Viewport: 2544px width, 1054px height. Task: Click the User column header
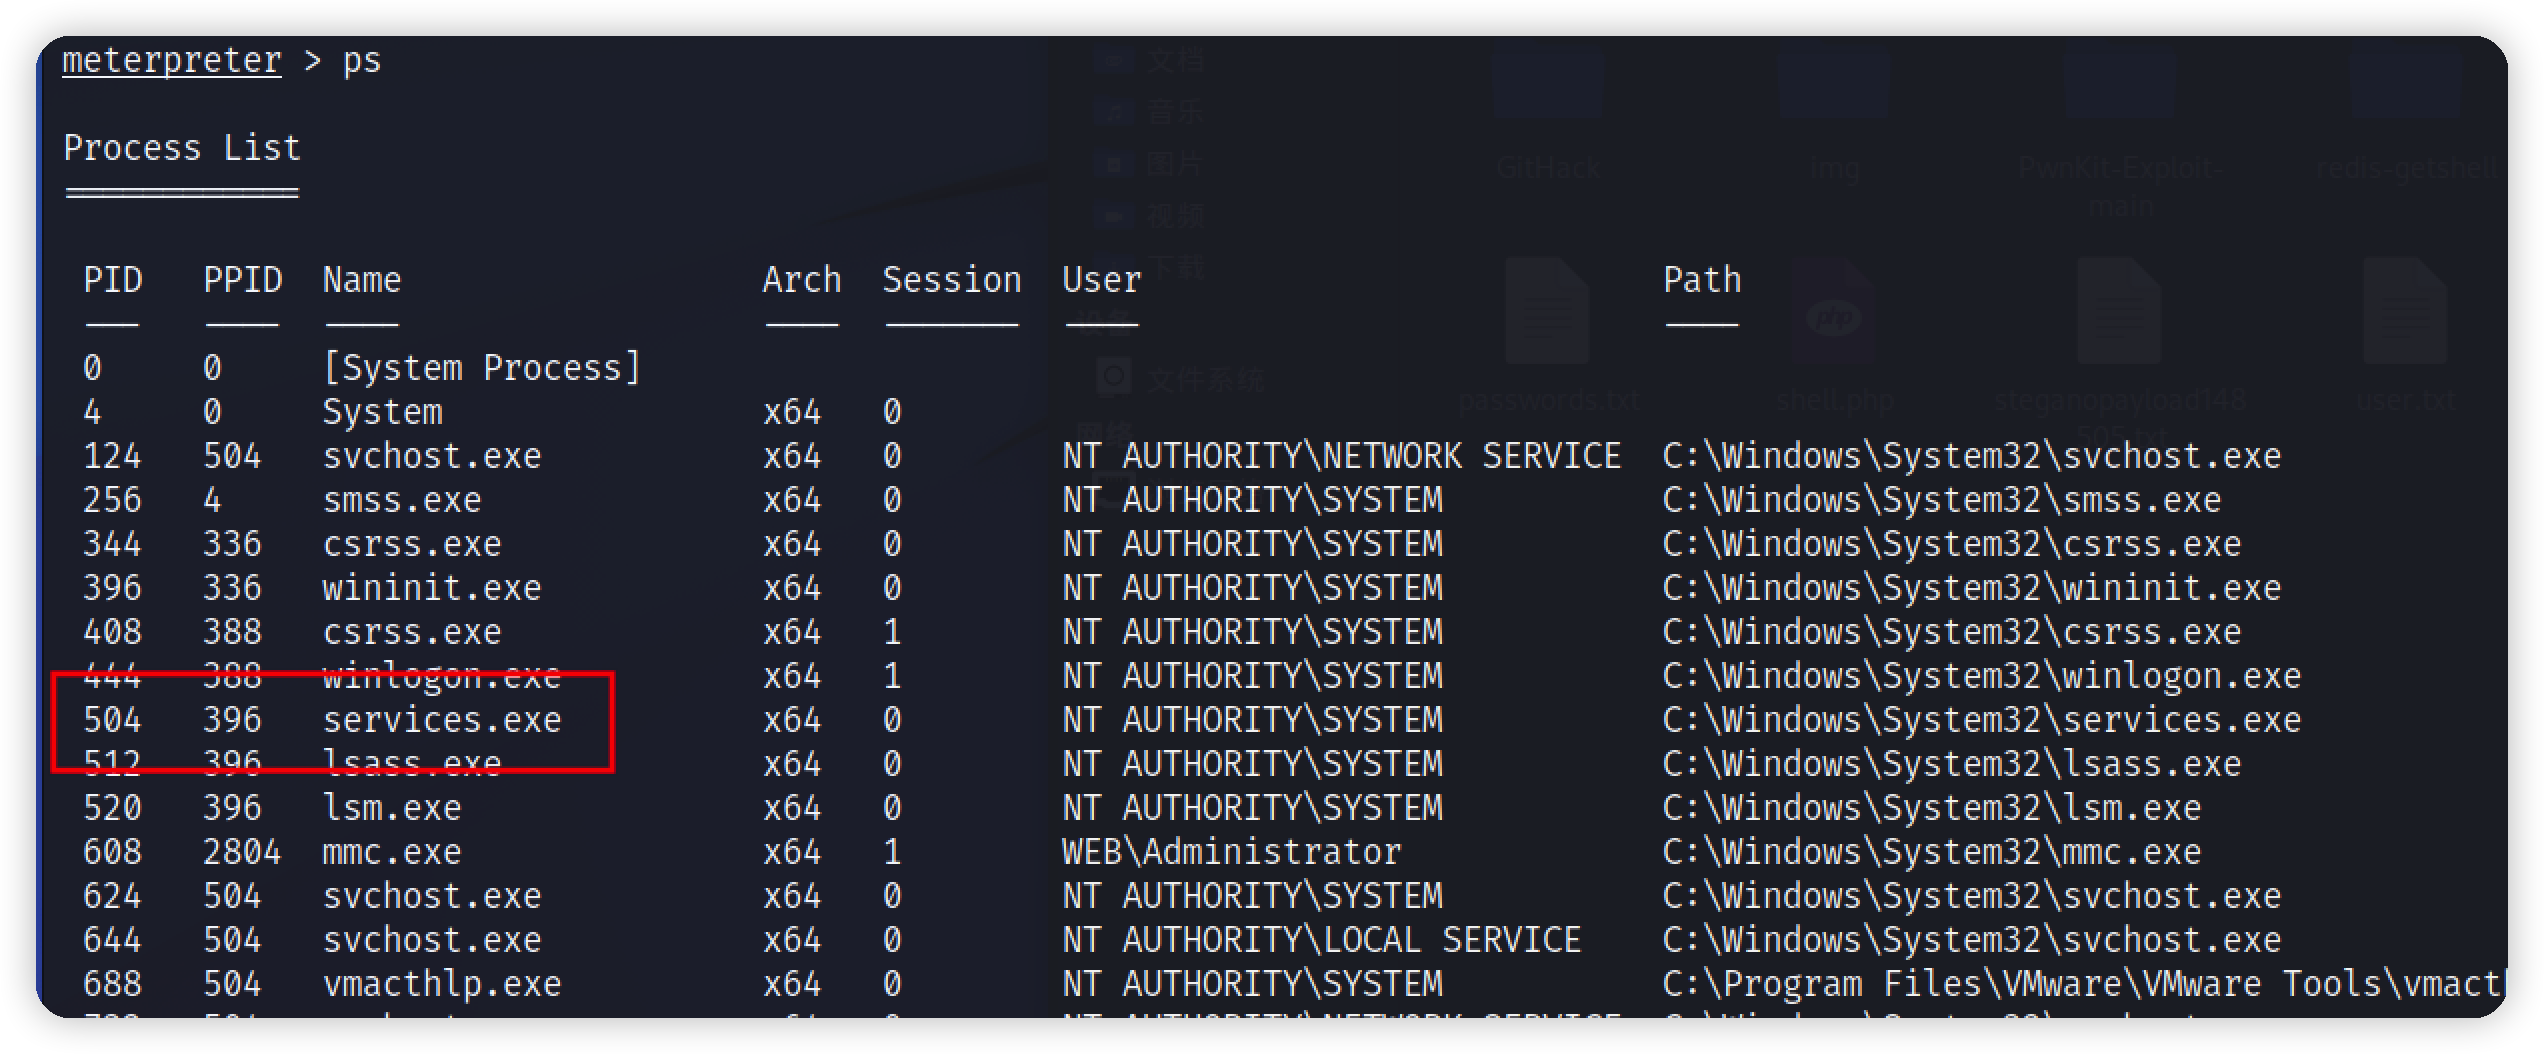pos(1102,280)
